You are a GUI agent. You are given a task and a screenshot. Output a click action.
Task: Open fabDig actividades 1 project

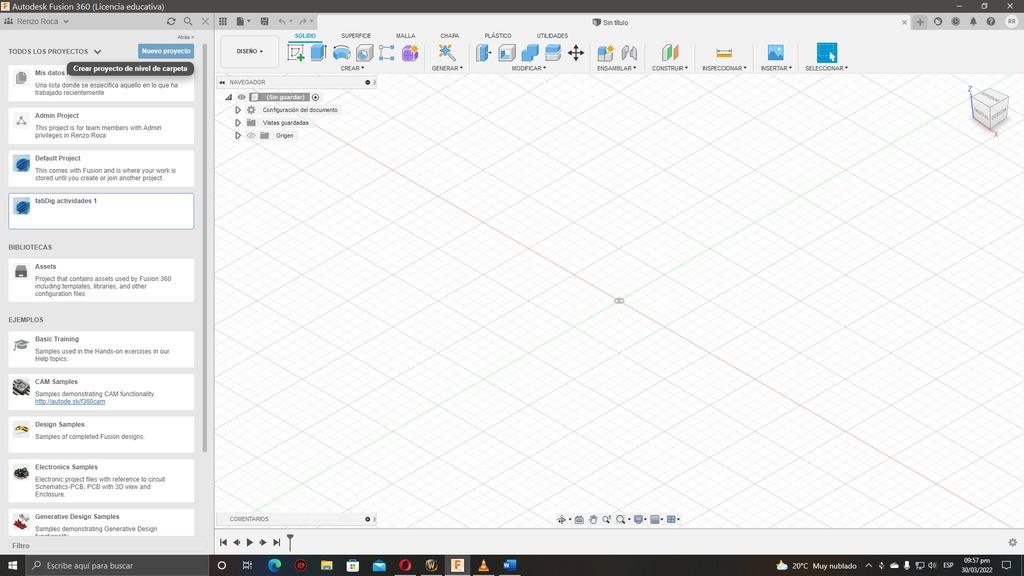(x=101, y=211)
